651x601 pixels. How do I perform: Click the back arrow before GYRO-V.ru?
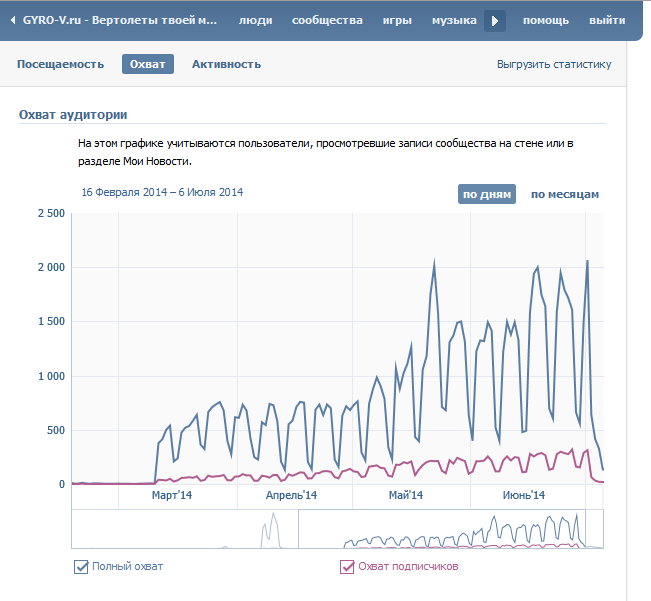[12, 20]
